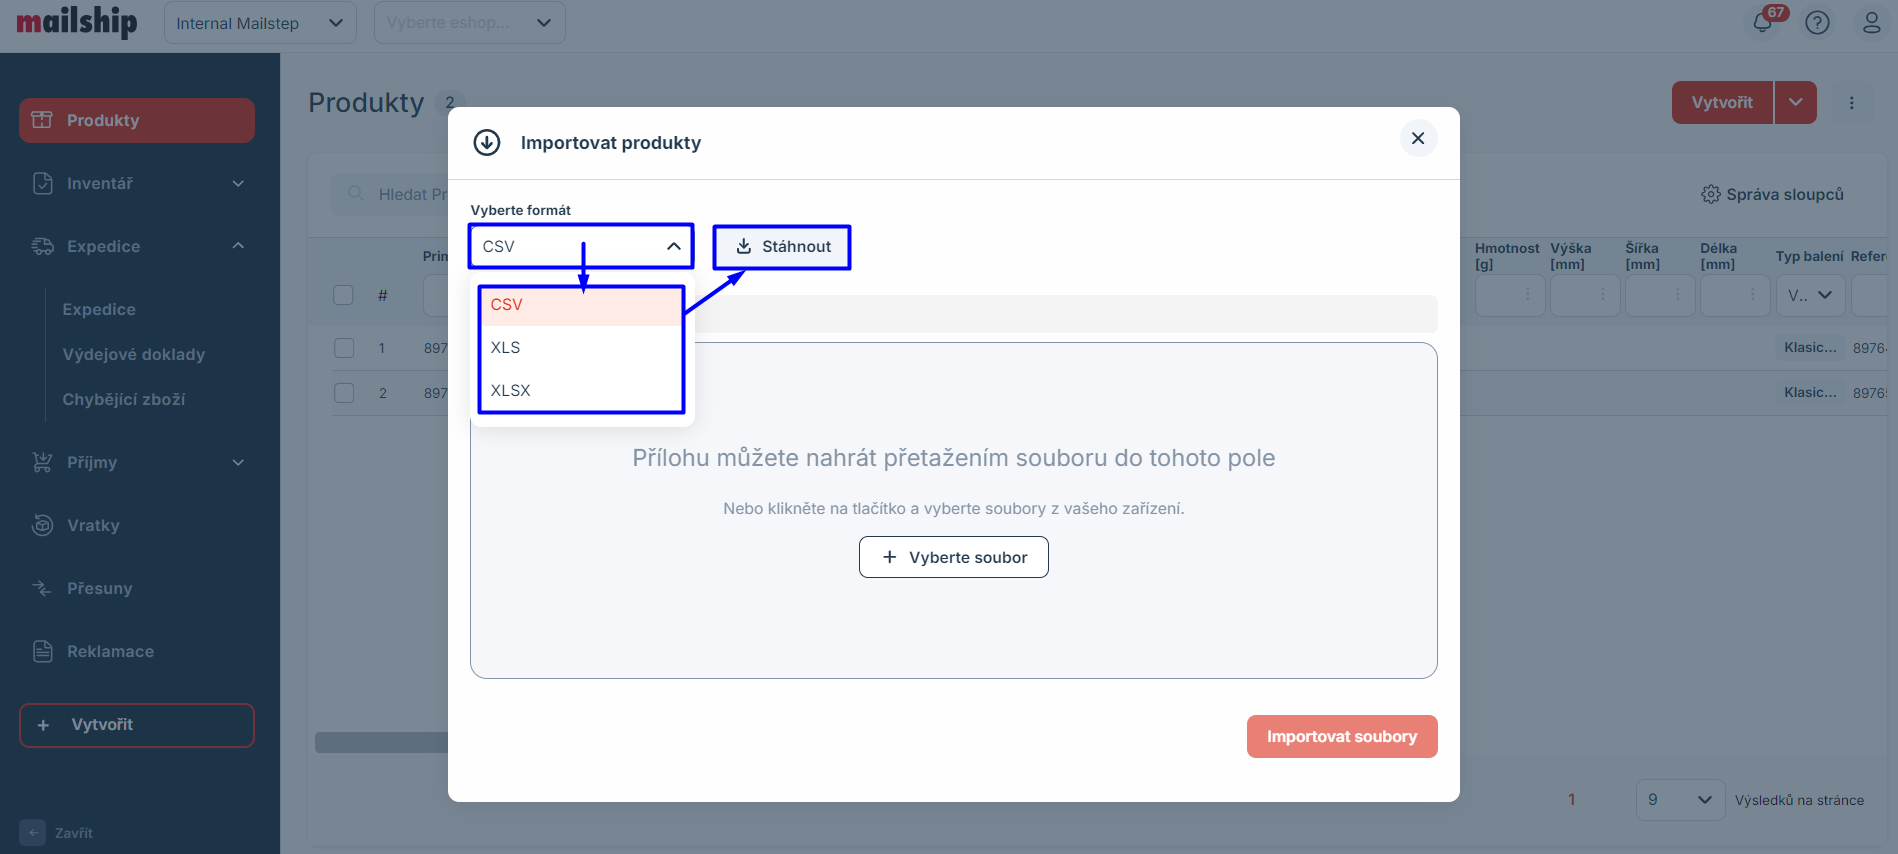Toggle the select-all checkbox in table header
Screen dimensions: 1898x854
point(343,295)
